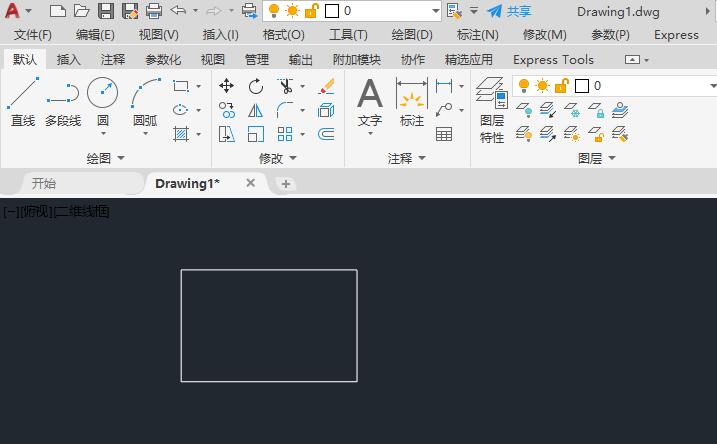717x444 pixels.
Task: Open the 格式(O) menu
Action: (x=284, y=35)
